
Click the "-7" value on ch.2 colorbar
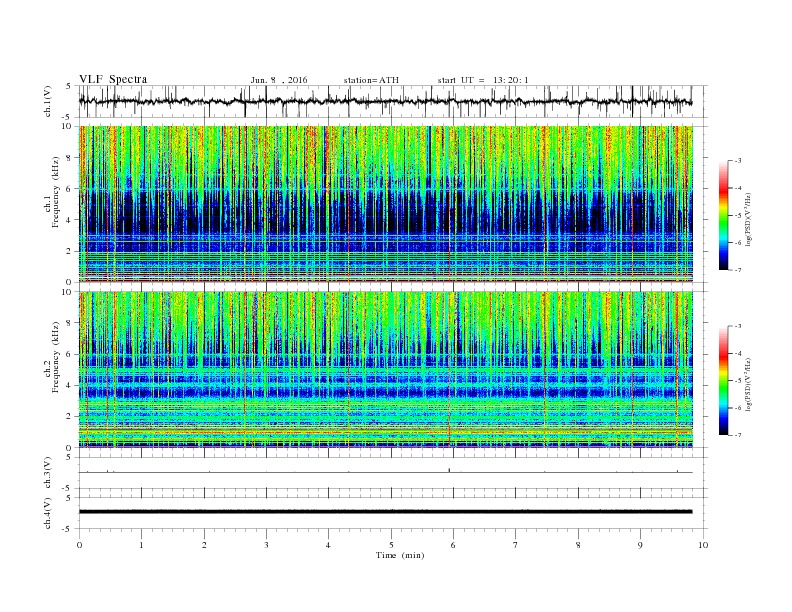pos(738,435)
